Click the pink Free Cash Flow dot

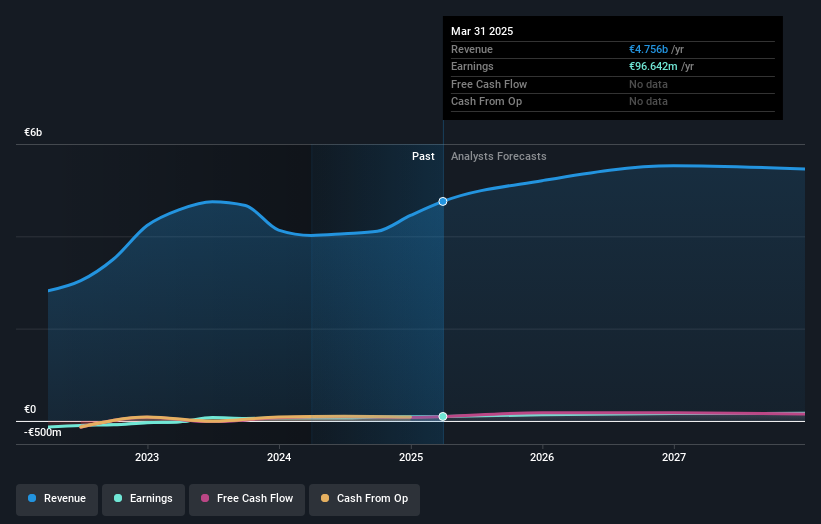(x=205, y=498)
